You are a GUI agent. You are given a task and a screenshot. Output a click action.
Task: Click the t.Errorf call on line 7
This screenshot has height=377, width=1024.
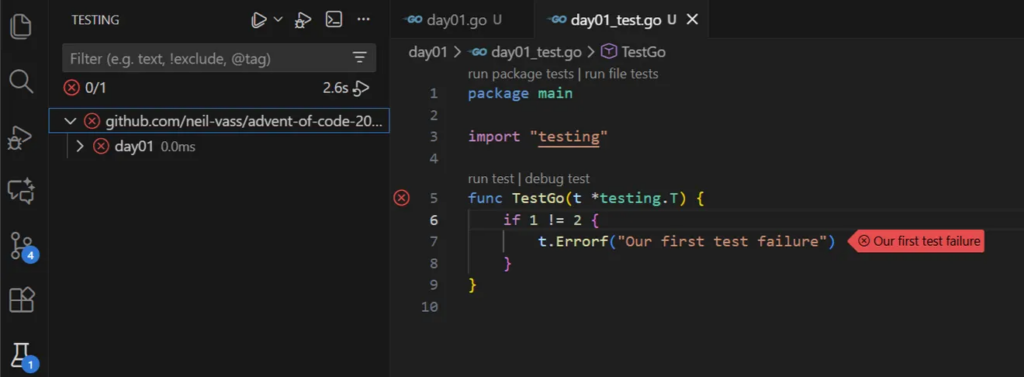coord(573,242)
